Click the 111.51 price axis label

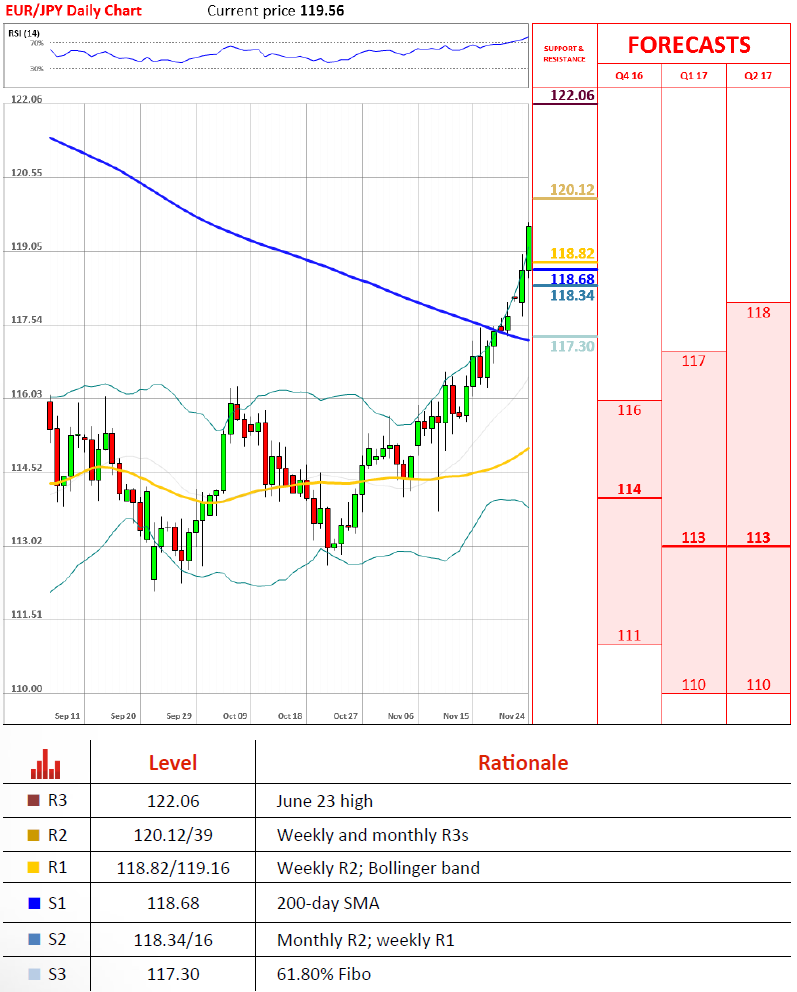tap(27, 614)
